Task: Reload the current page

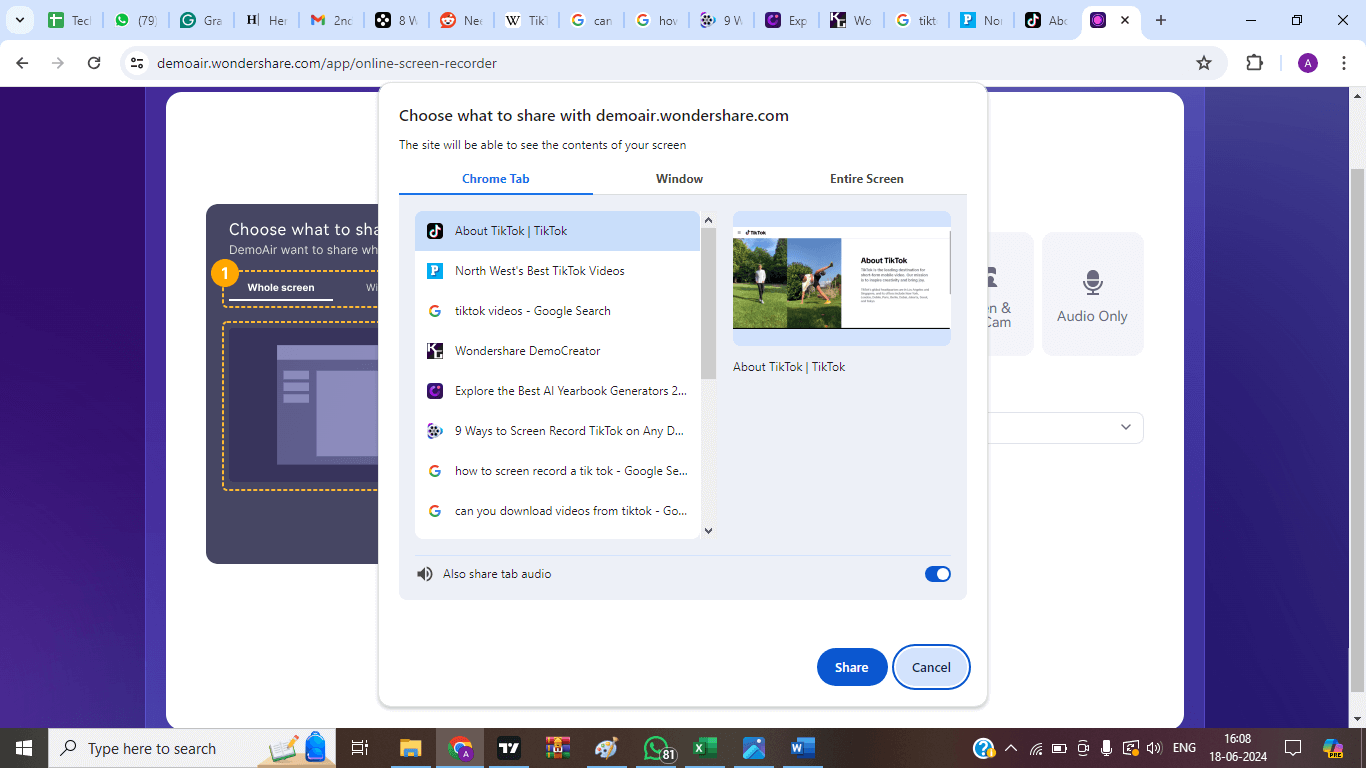Action: (94, 63)
